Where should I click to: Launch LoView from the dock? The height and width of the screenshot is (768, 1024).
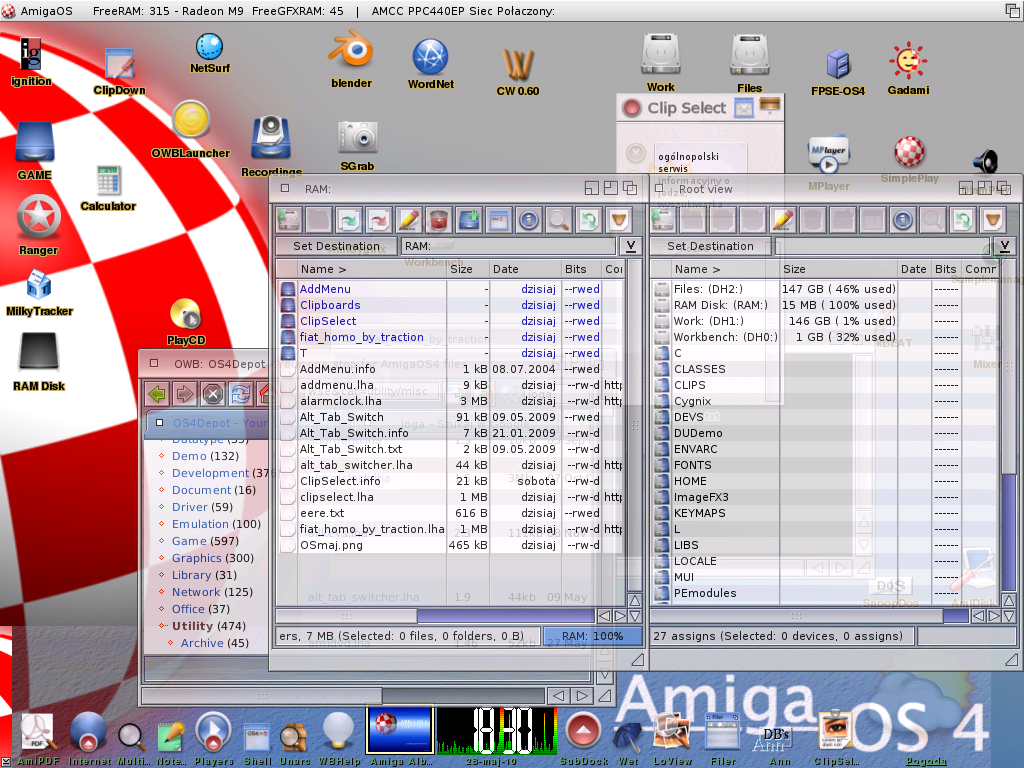pyautogui.click(x=673, y=738)
